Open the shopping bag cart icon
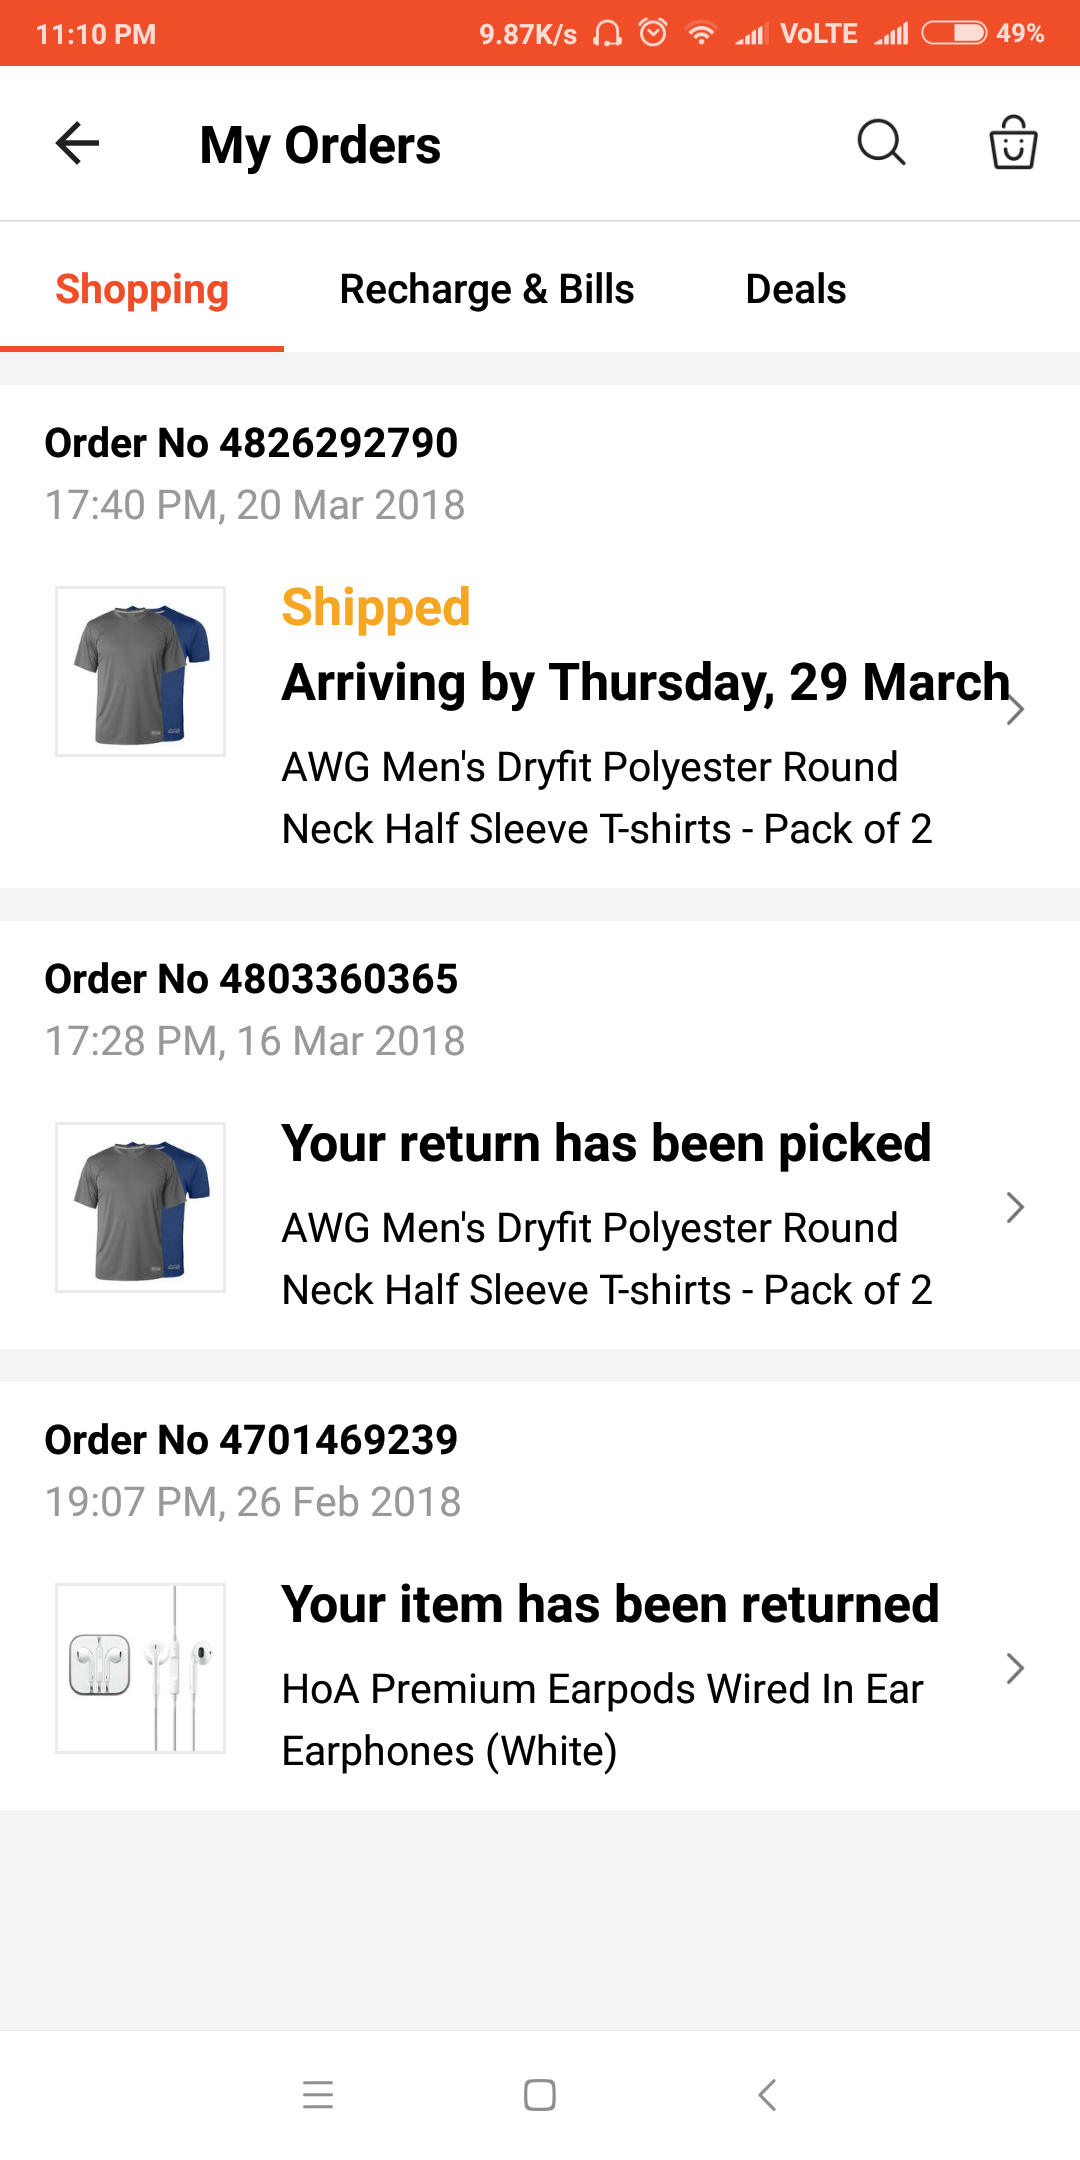Image resolution: width=1080 pixels, height=2160 pixels. [x=1013, y=143]
